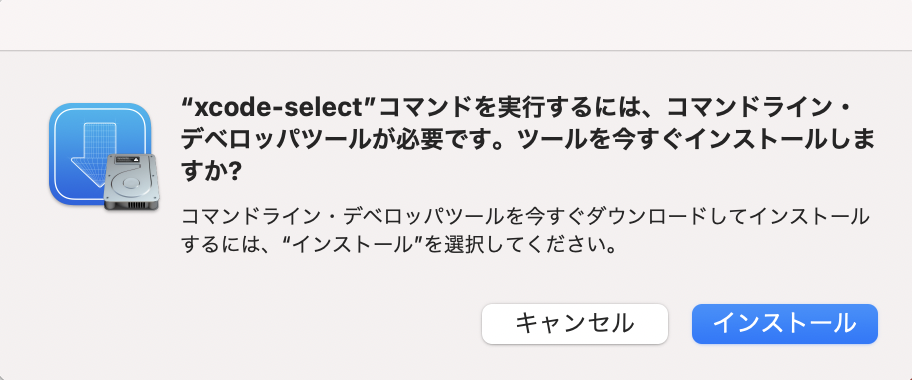Click the quoted "インストール" word in the description
This screenshot has width=912, height=380.
click(x=356, y=244)
